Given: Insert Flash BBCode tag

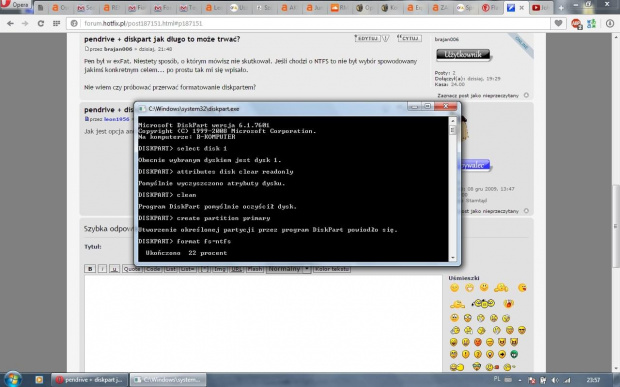Looking at the screenshot, I should pos(255,269).
